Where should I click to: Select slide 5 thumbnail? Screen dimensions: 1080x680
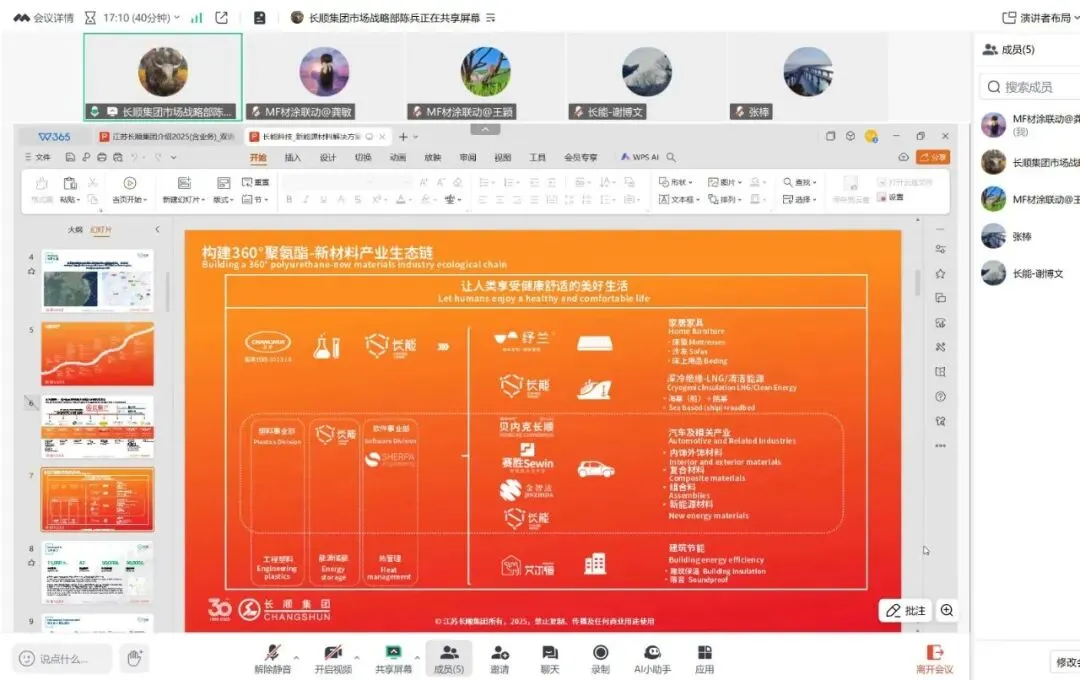point(98,353)
